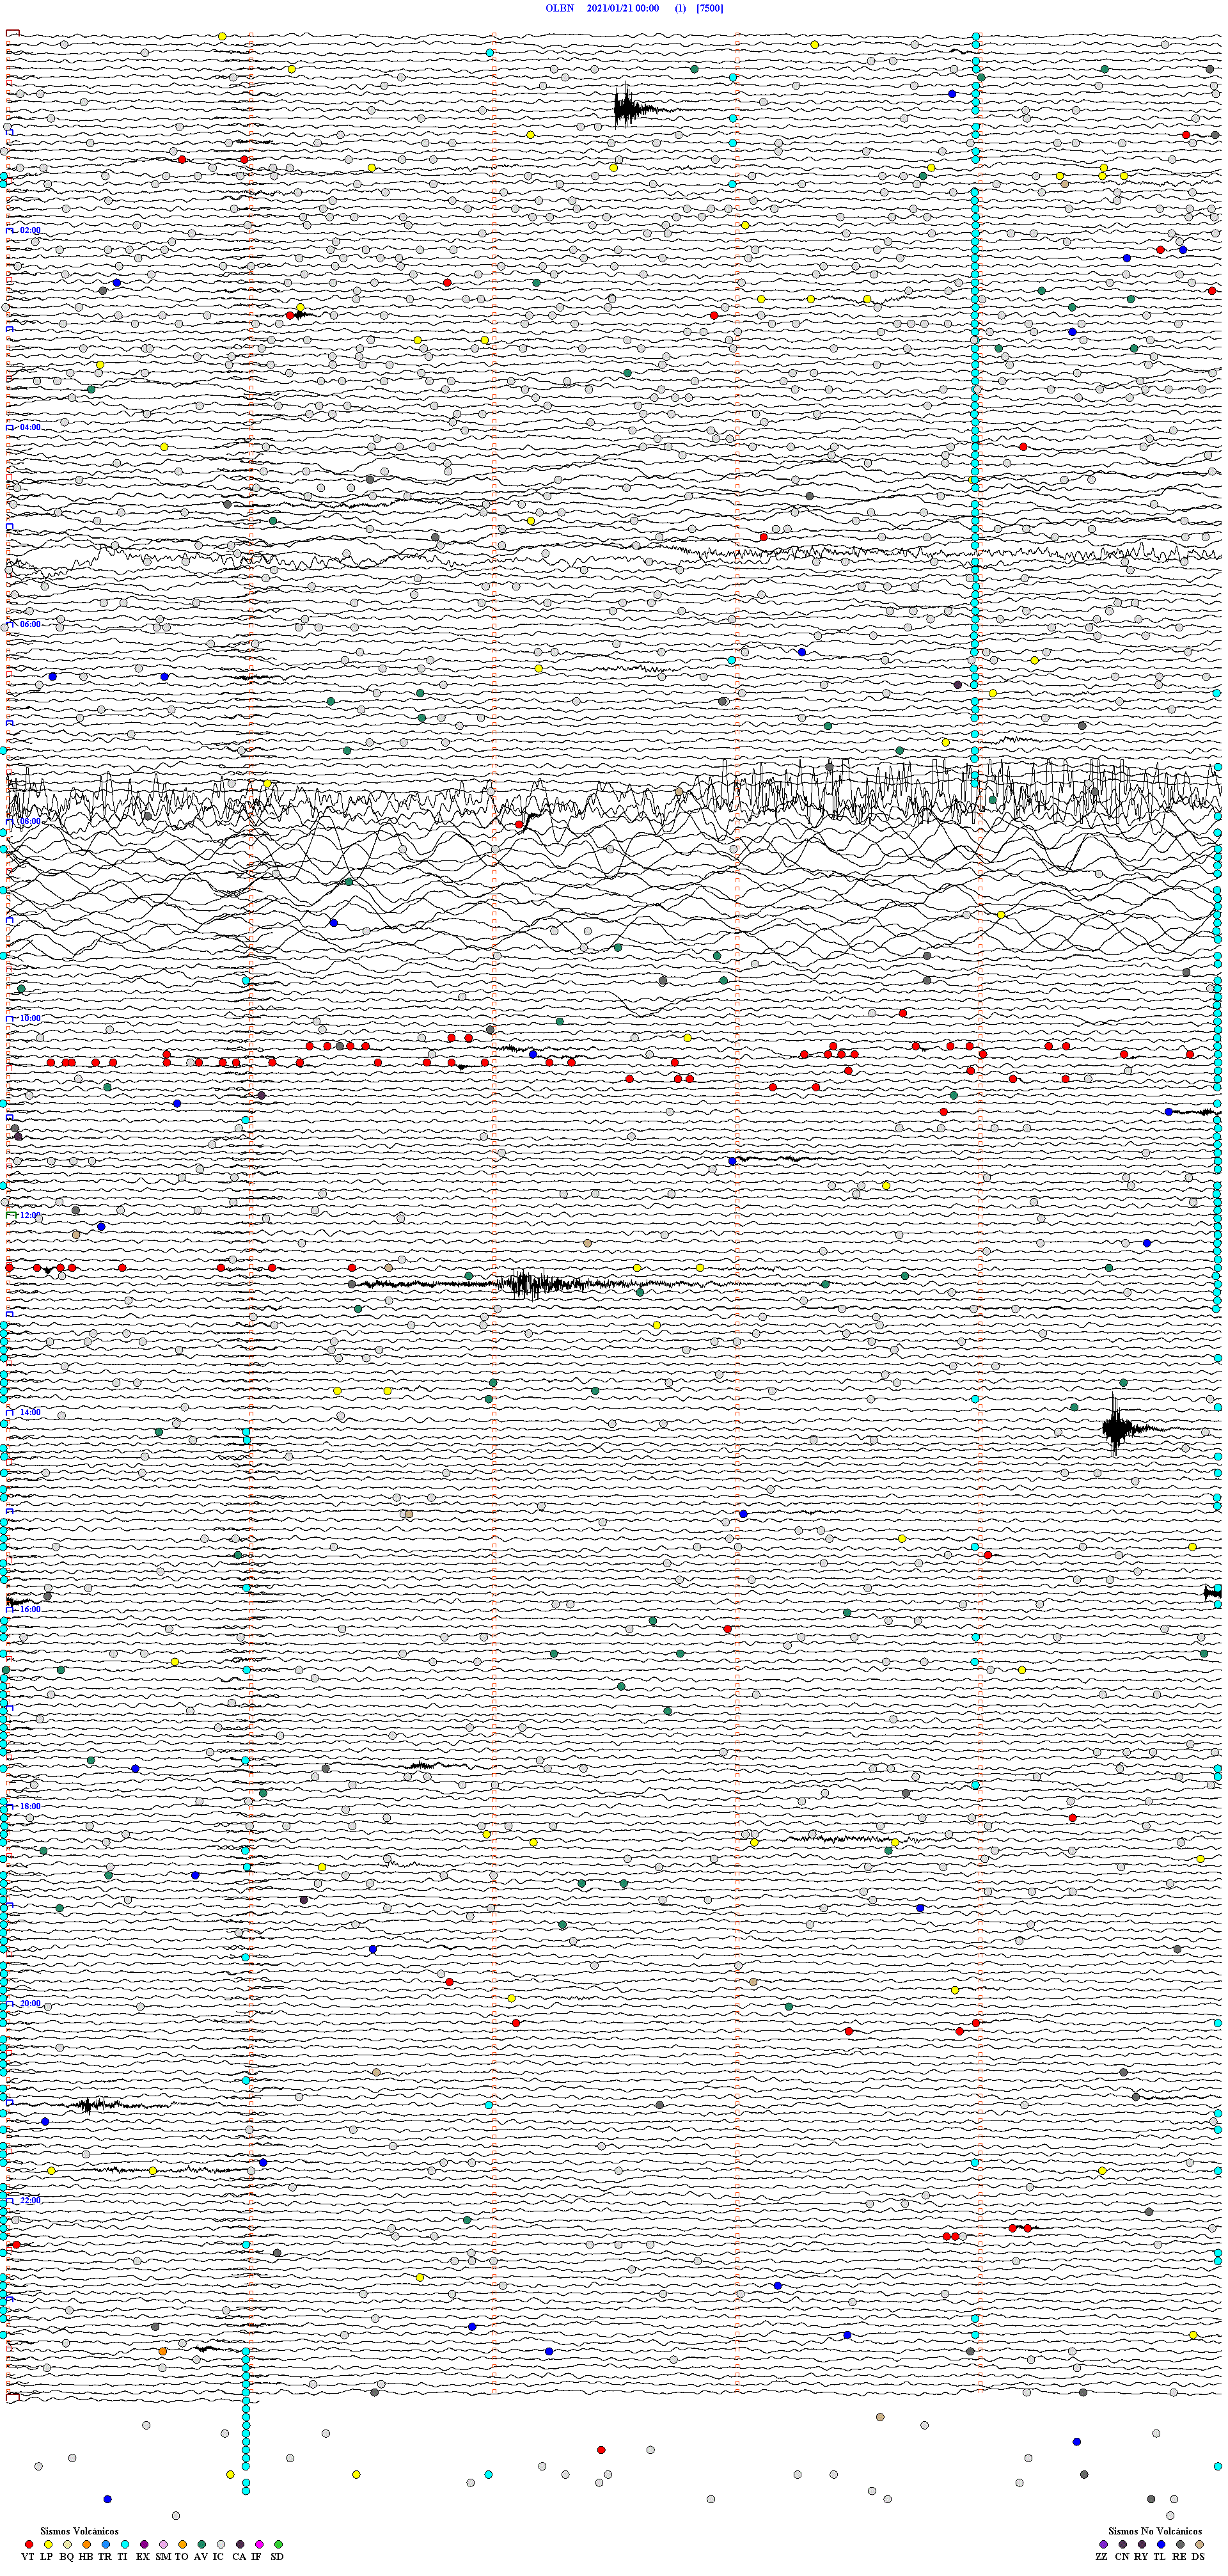Select the 14:00 time label
The height and width of the screenshot is (2576, 1228).
(30, 1412)
